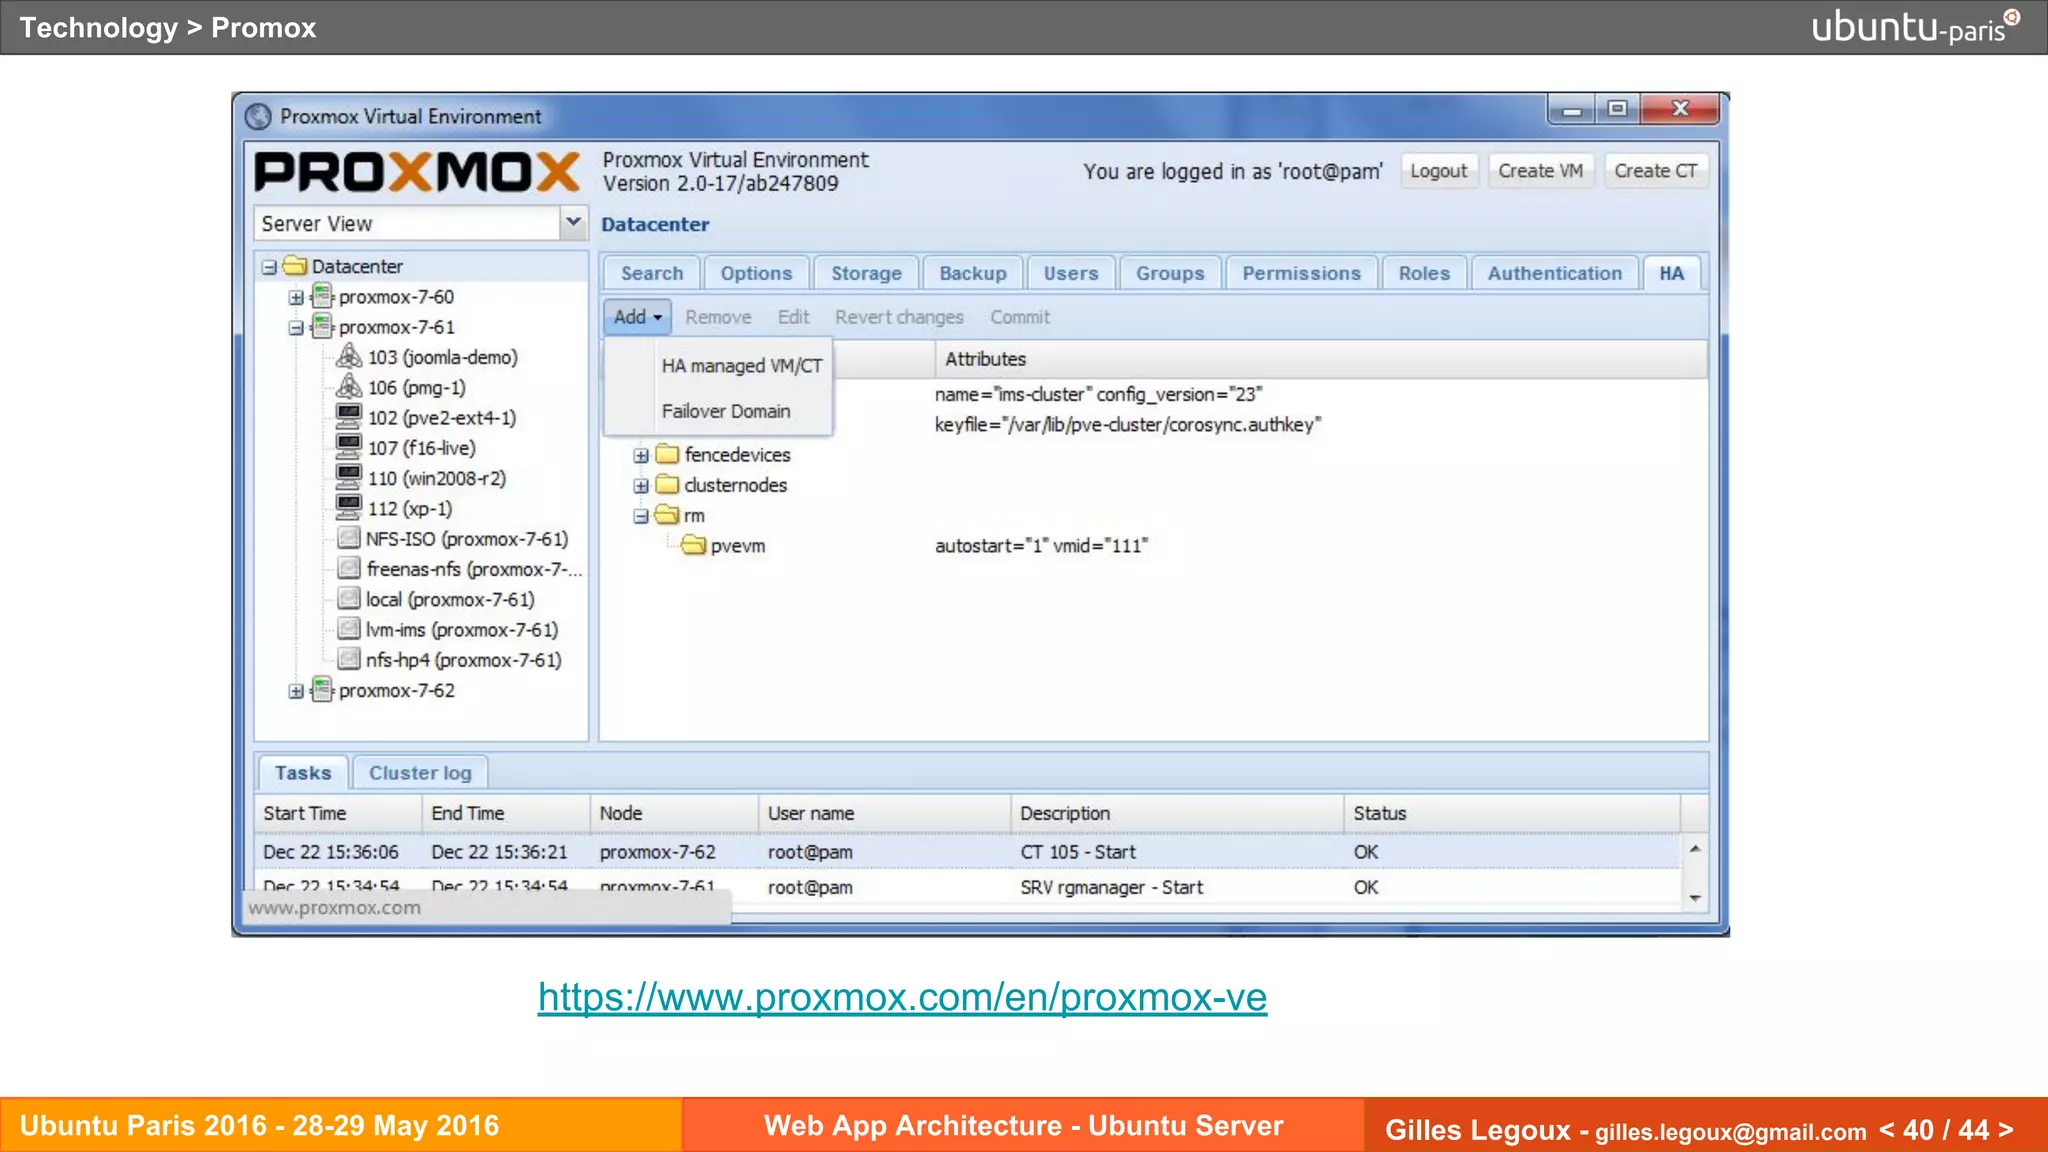
Task: Collapse the proxmox-7-61 node
Action: (x=296, y=328)
